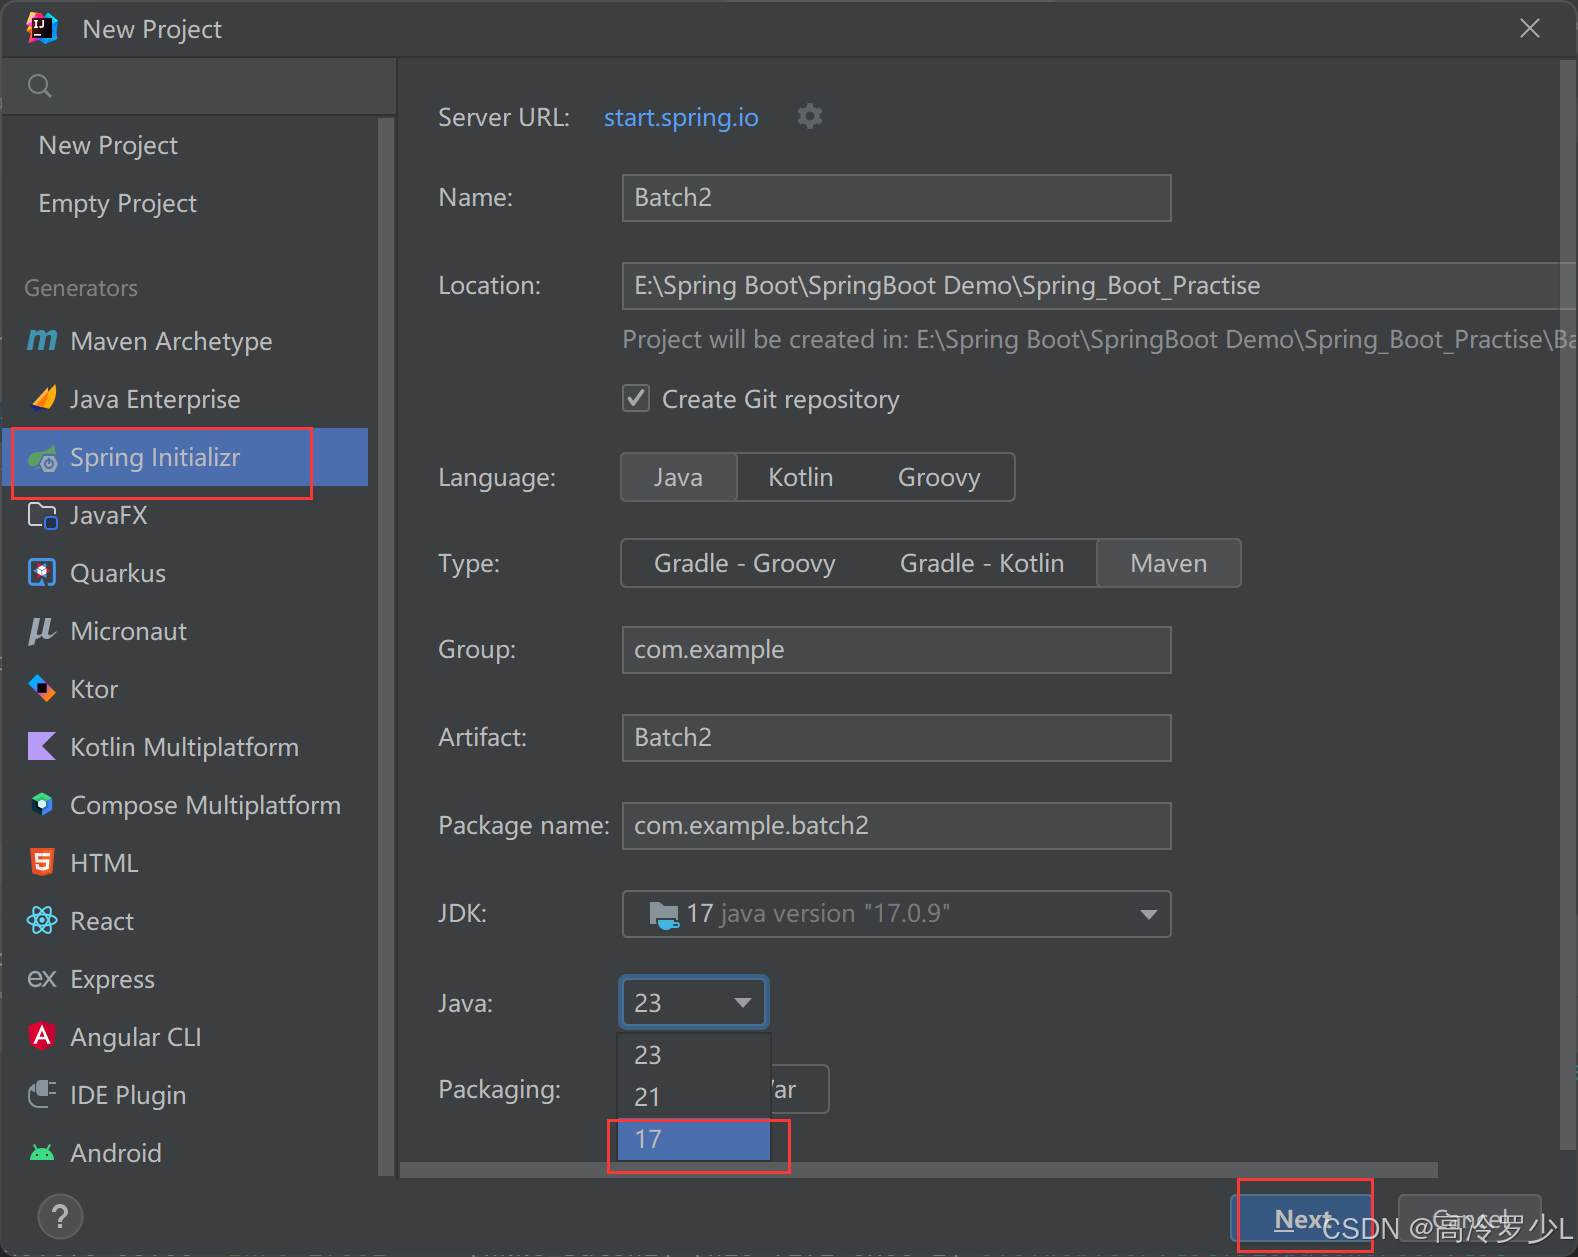Click the Artifact field
1578x1257 pixels.
(896, 738)
